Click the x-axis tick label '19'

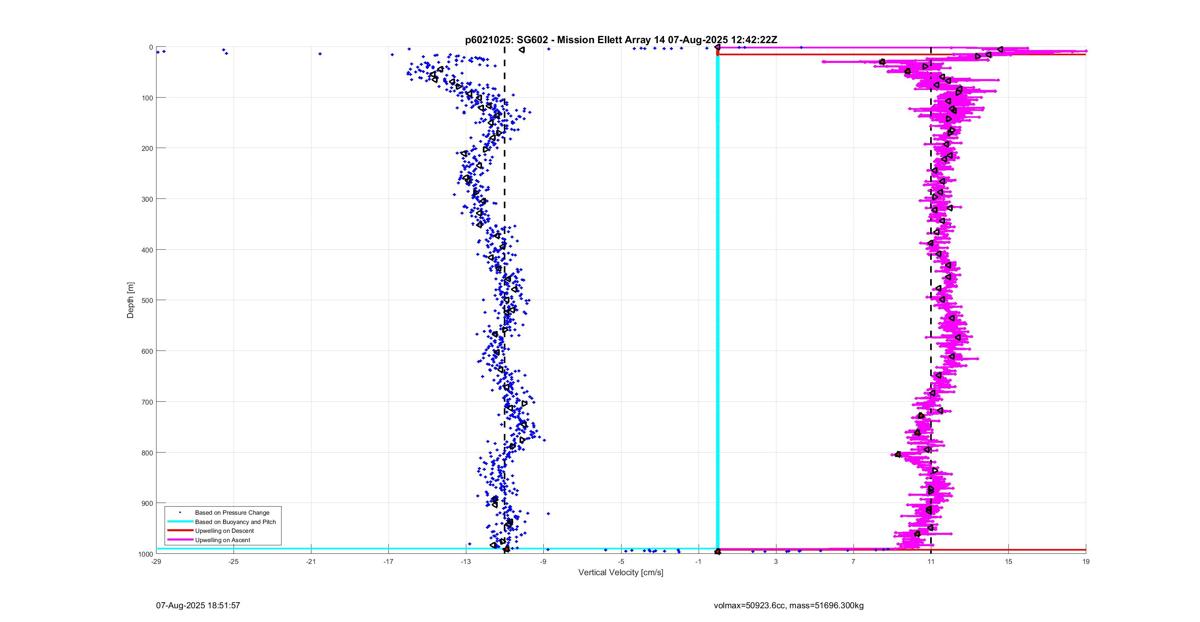pyautogui.click(x=1086, y=562)
